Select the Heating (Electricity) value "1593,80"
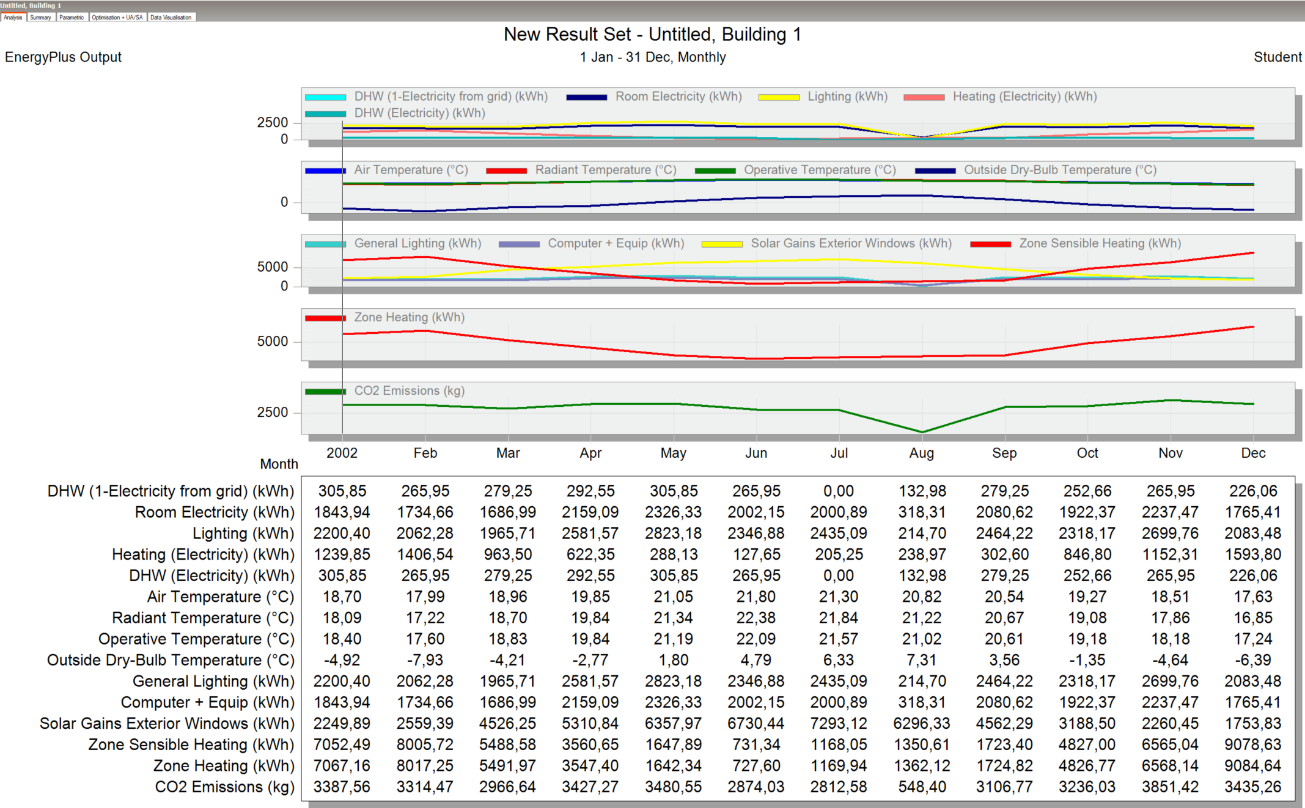Screen dimensions: 1305x808 pyautogui.click(x=1253, y=554)
